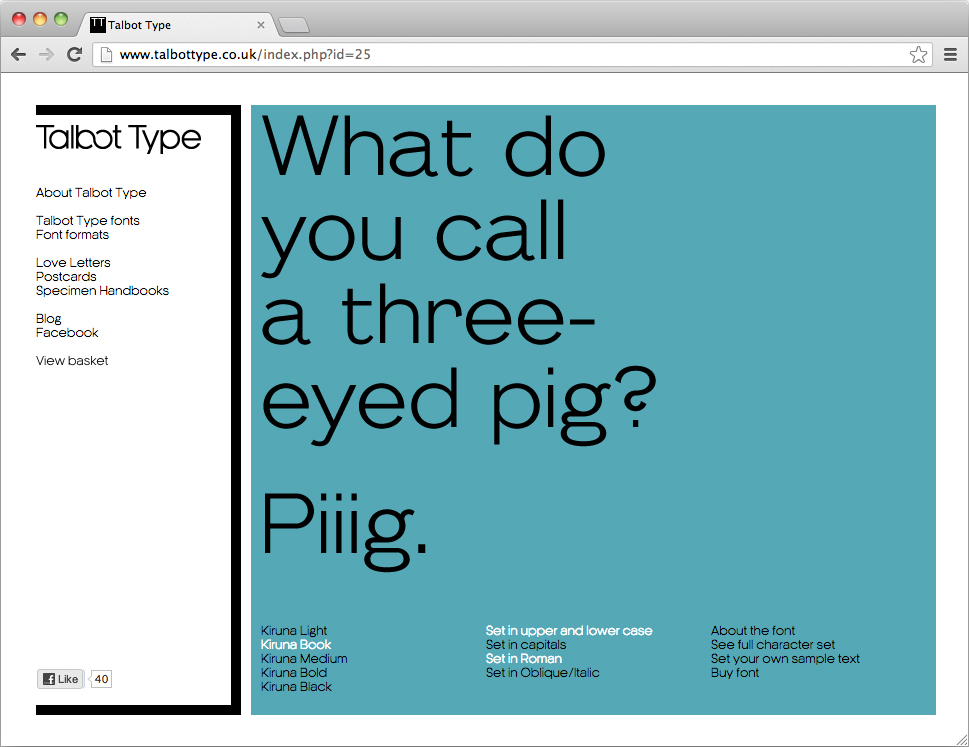Choose Set in Oblique/Italic

543,673
